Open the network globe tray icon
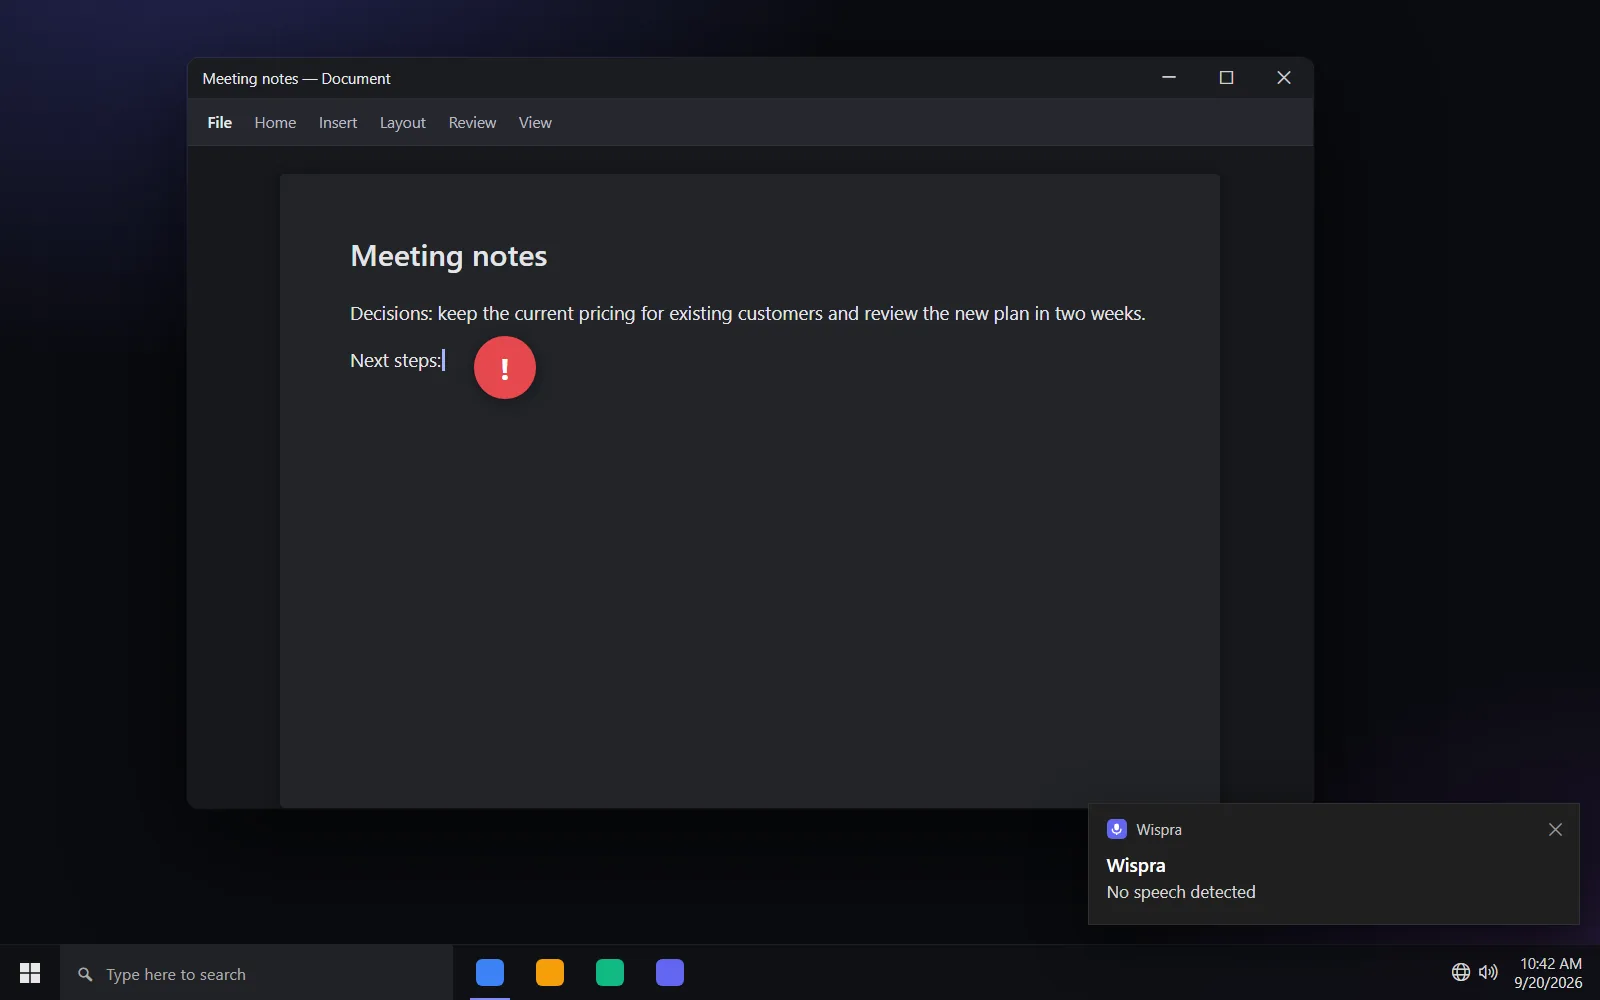1600x1000 pixels. point(1461,972)
